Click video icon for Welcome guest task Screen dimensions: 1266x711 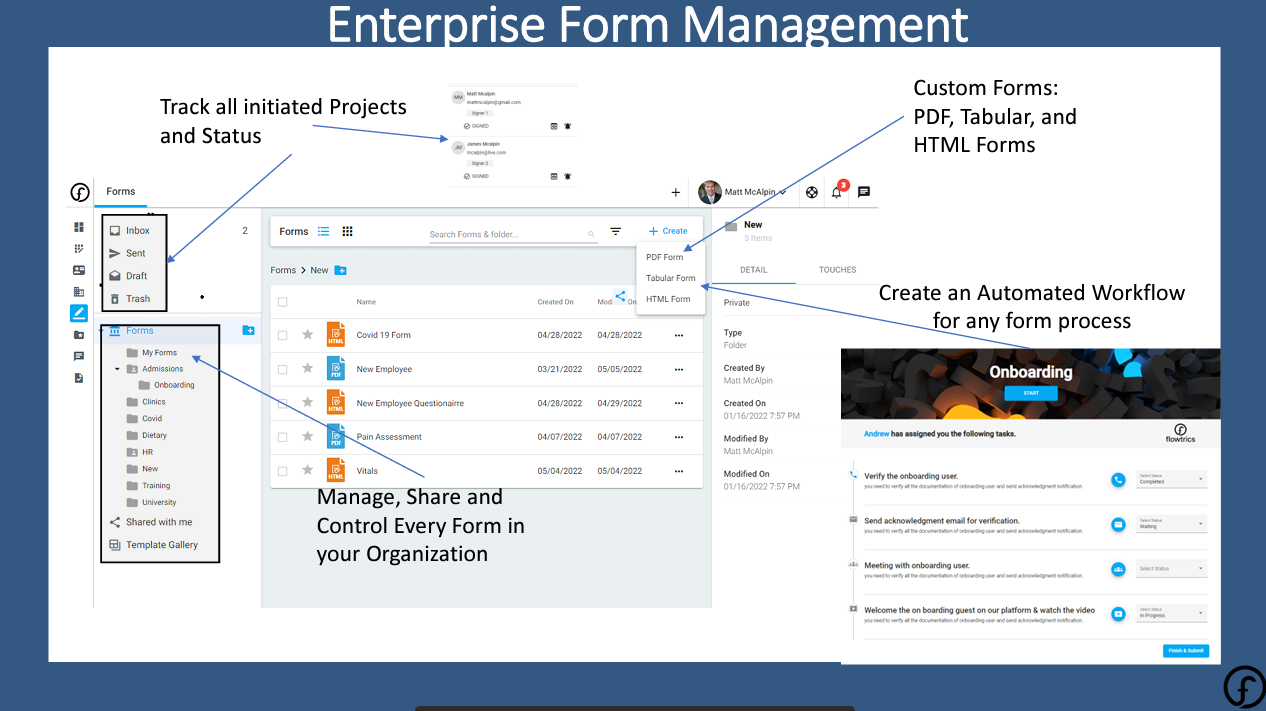(x=1118, y=613)
